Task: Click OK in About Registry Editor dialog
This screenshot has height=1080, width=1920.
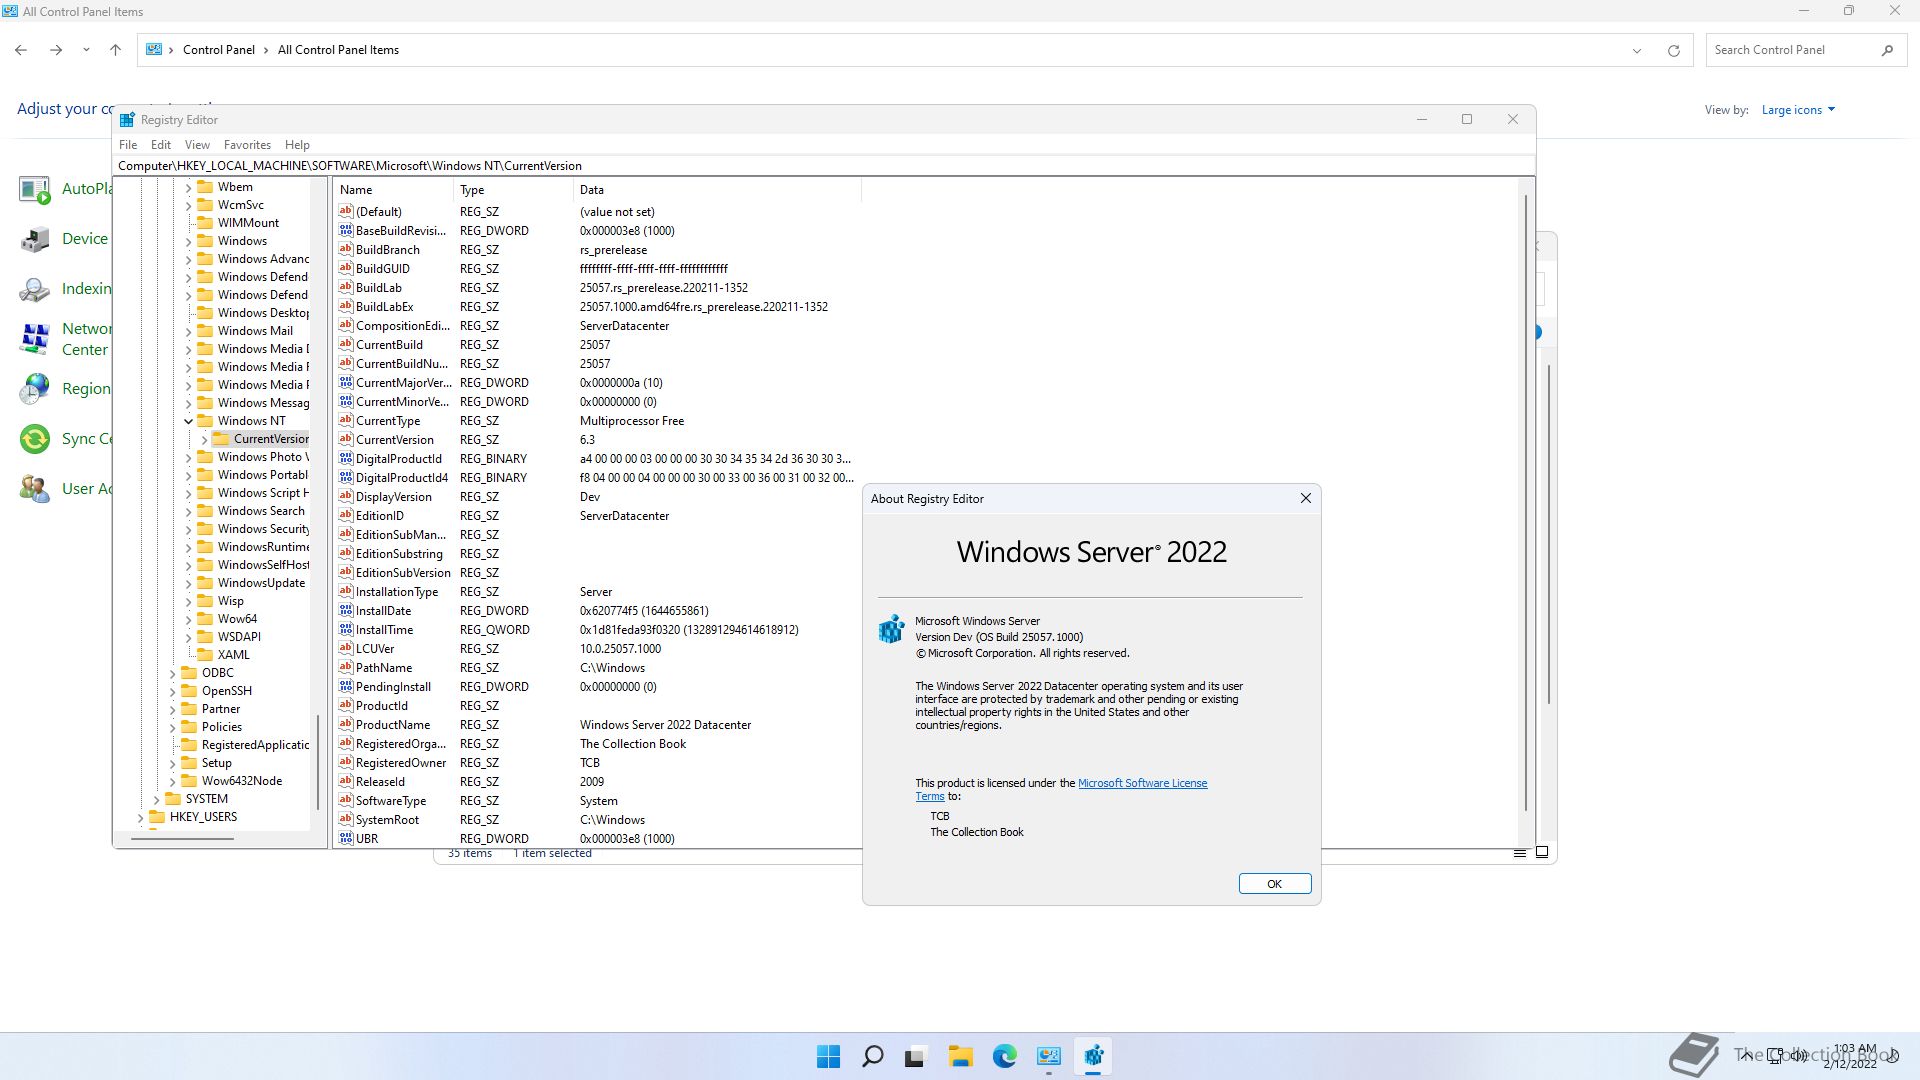Action: pos(1274,884)
